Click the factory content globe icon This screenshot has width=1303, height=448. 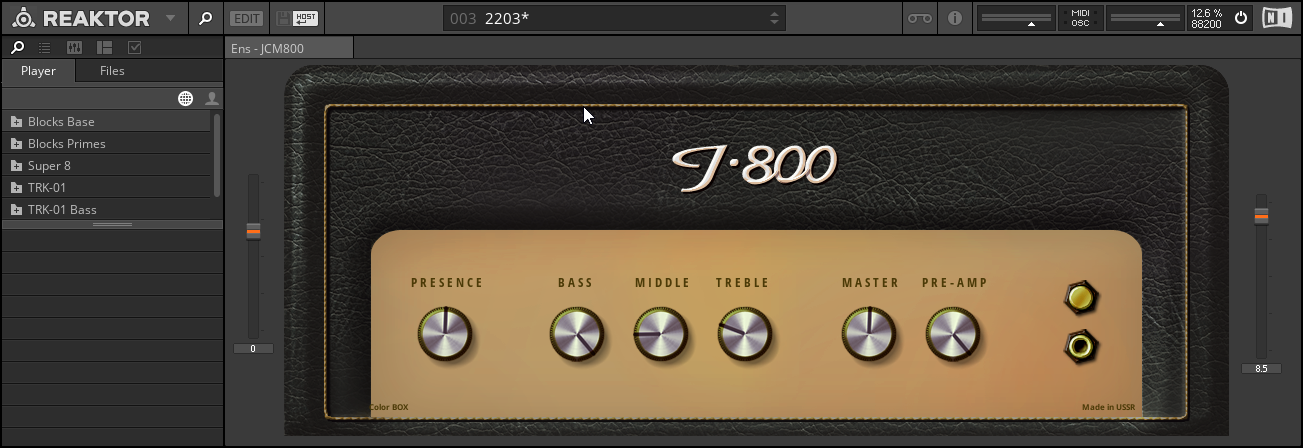tap(186, 98)
